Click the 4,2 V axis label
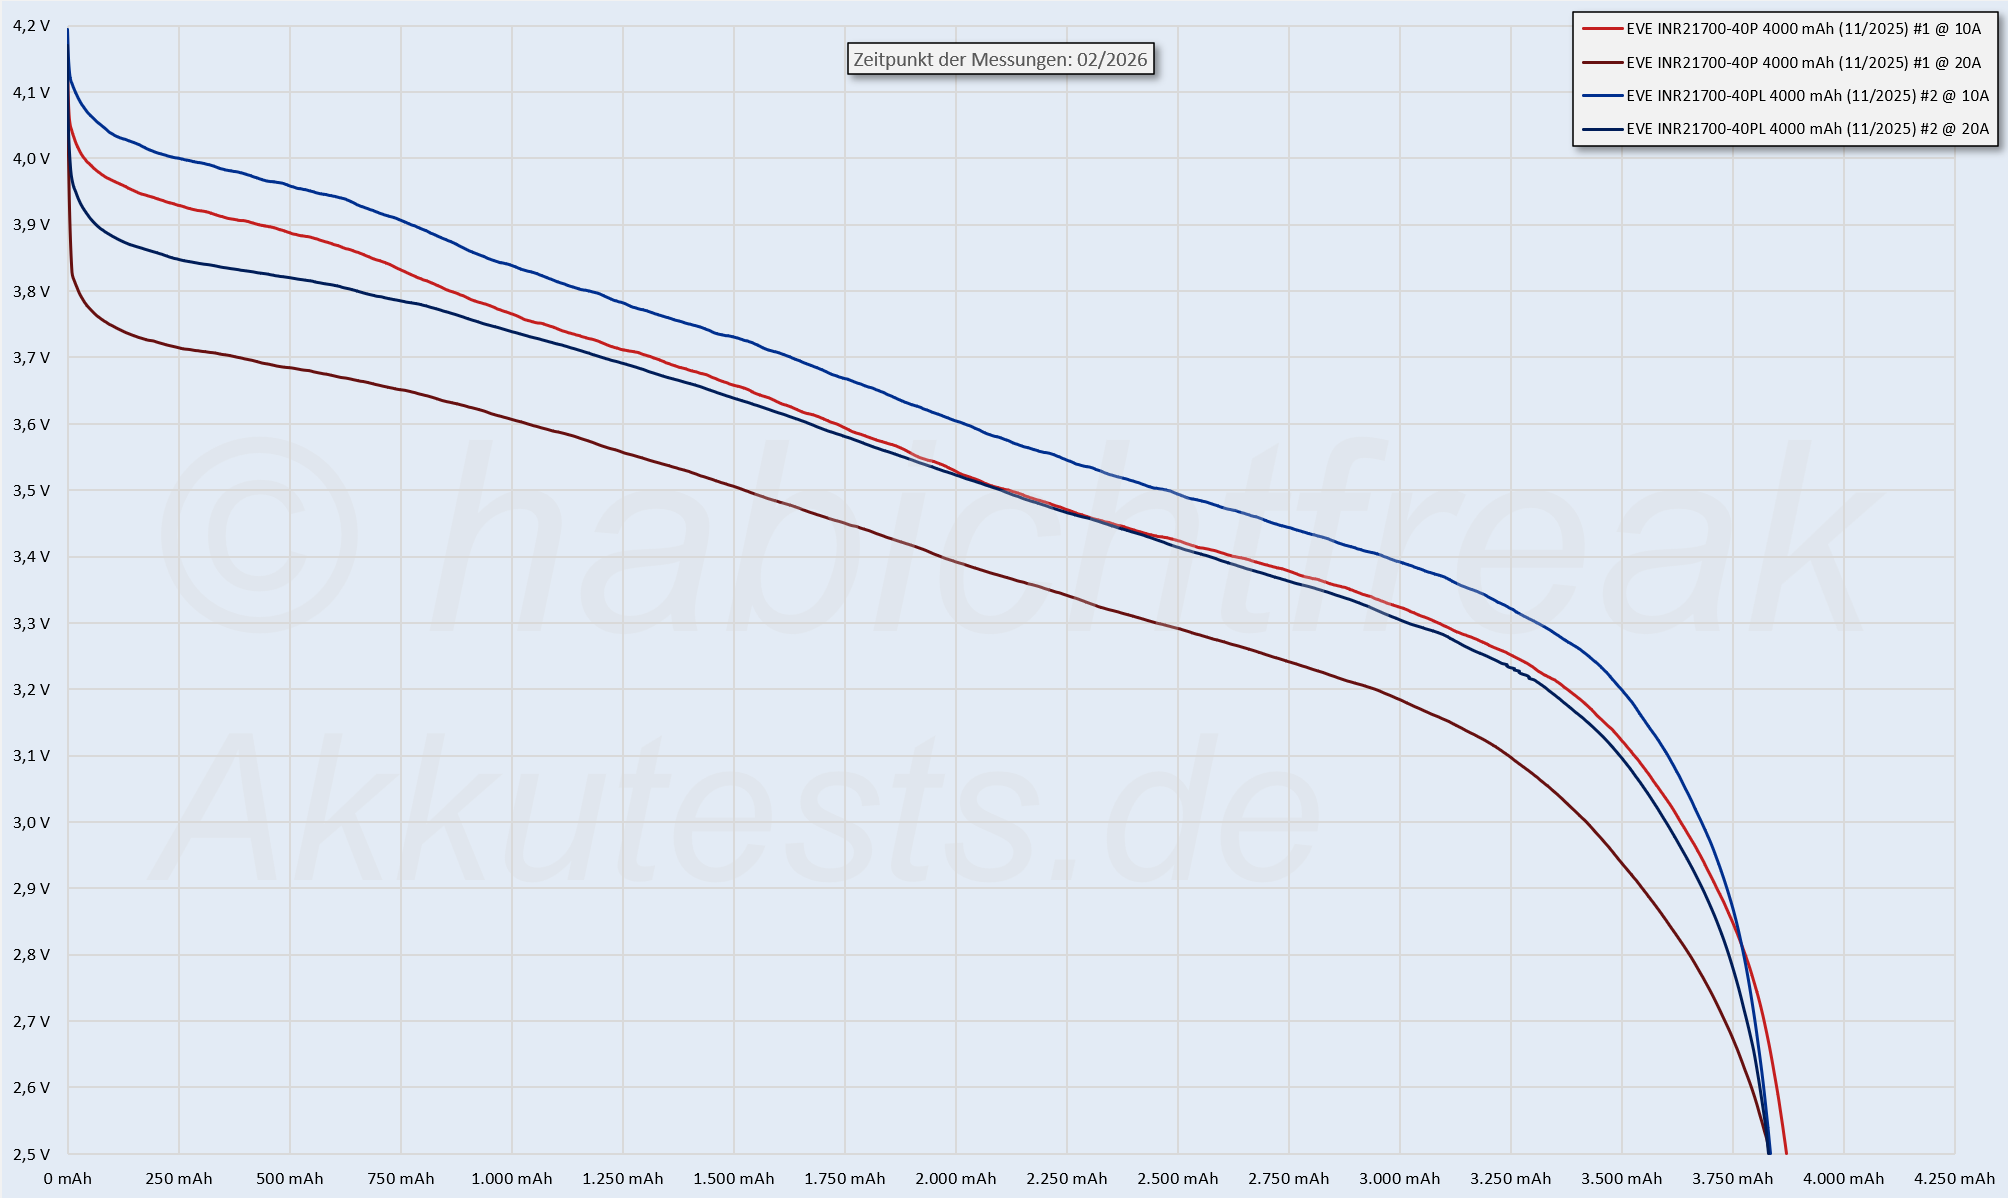 [30, 26]
